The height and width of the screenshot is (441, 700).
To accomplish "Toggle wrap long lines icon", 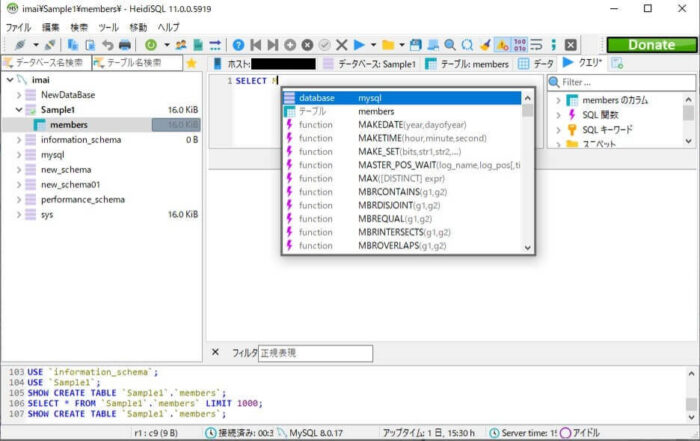I will coord(537,45).
